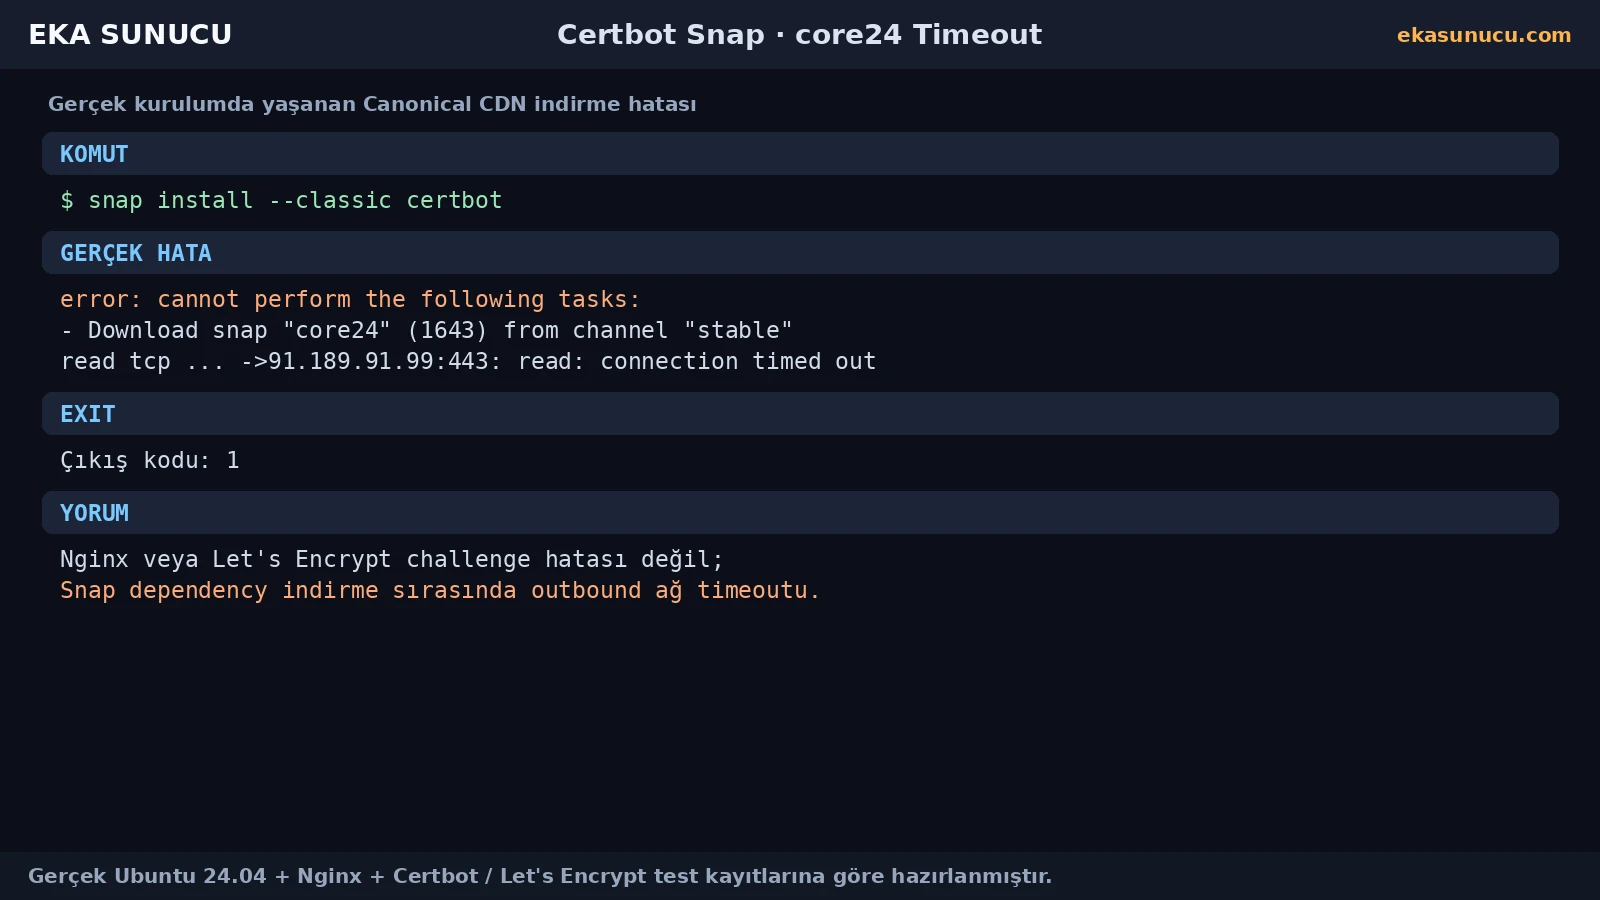
Task: Click the subtitle about Canonical CDN hatası
Action: 372,104
